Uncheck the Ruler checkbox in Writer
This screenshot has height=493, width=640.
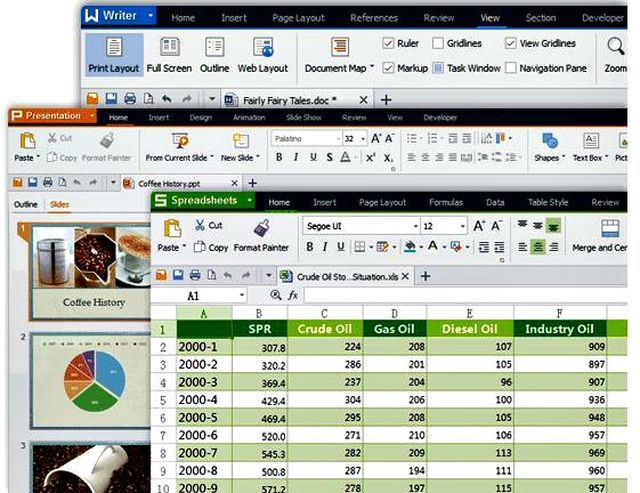point(388,43)
